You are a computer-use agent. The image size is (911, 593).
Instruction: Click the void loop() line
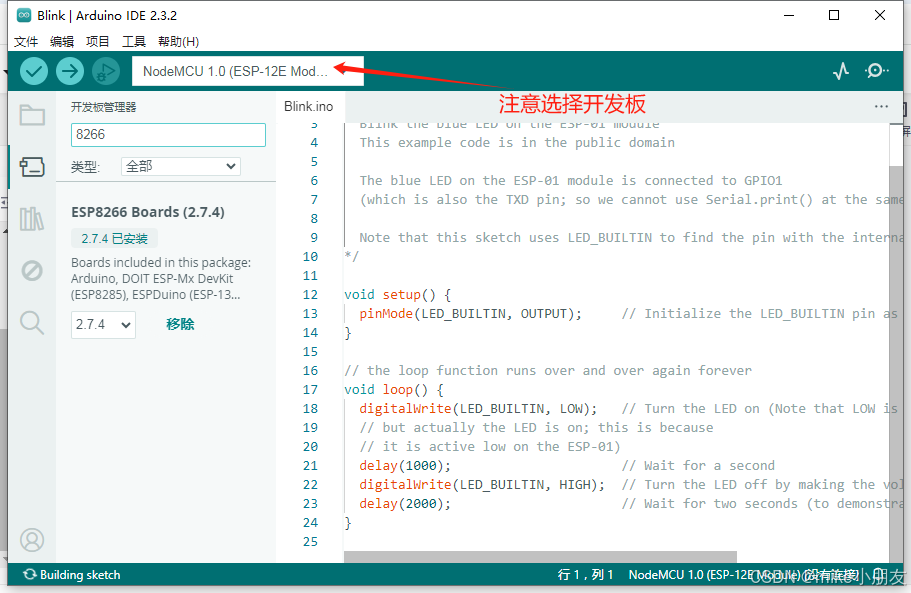(393, 390)
